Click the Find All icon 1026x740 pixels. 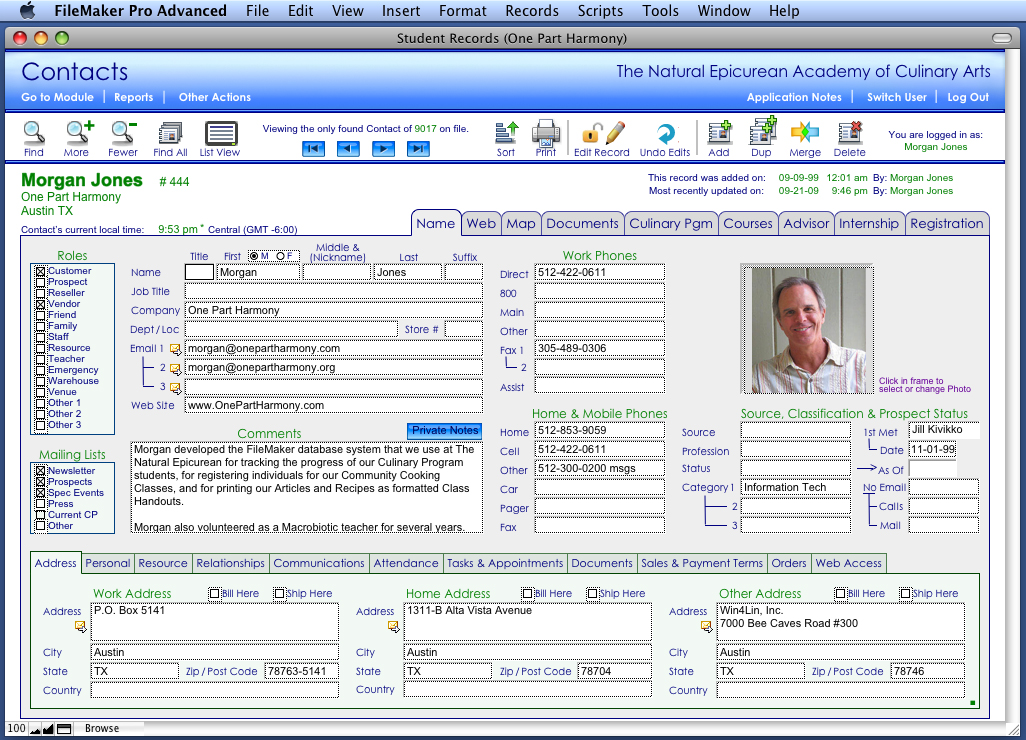point(170,133)
